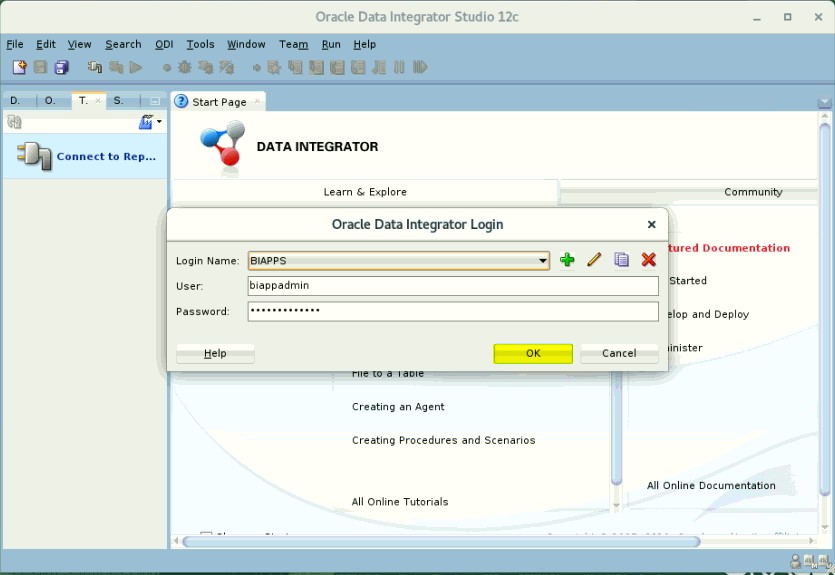
Task: Click OK in the login dialog
Action: point(533,354)
